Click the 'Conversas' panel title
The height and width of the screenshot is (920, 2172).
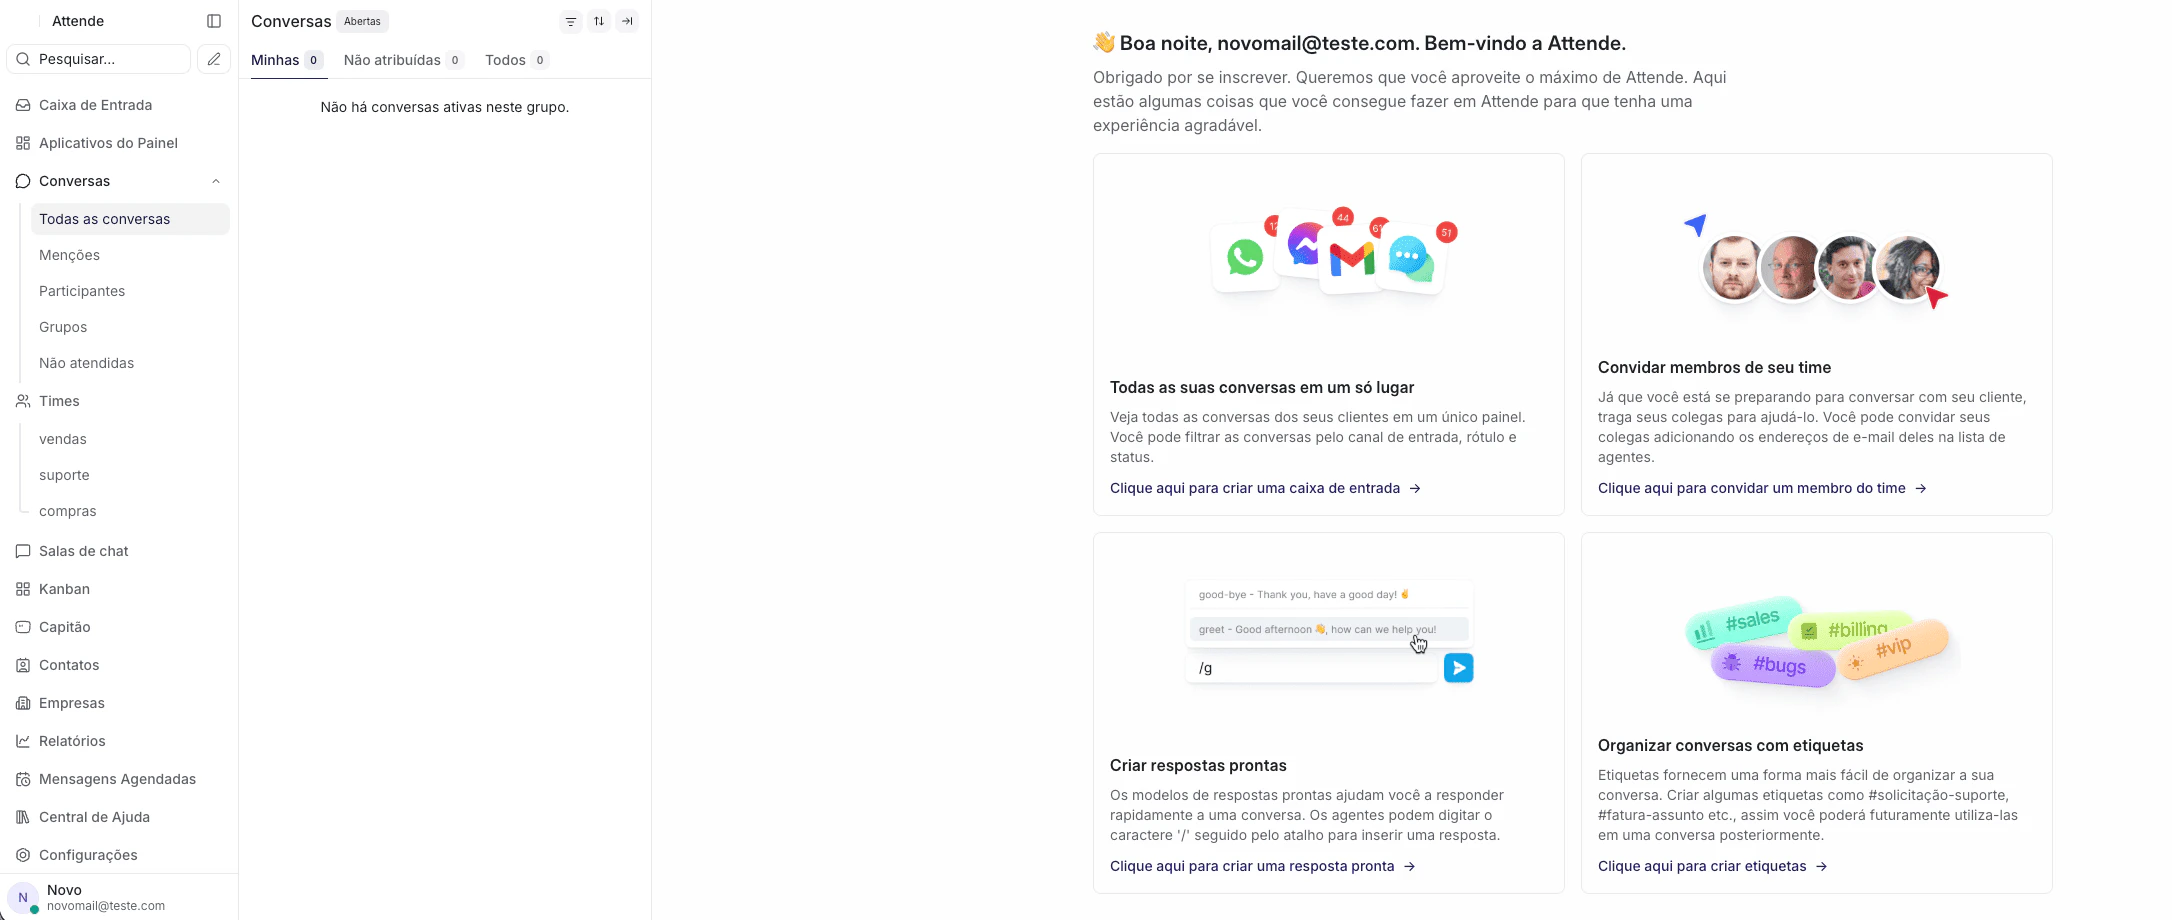coord(291,21)
